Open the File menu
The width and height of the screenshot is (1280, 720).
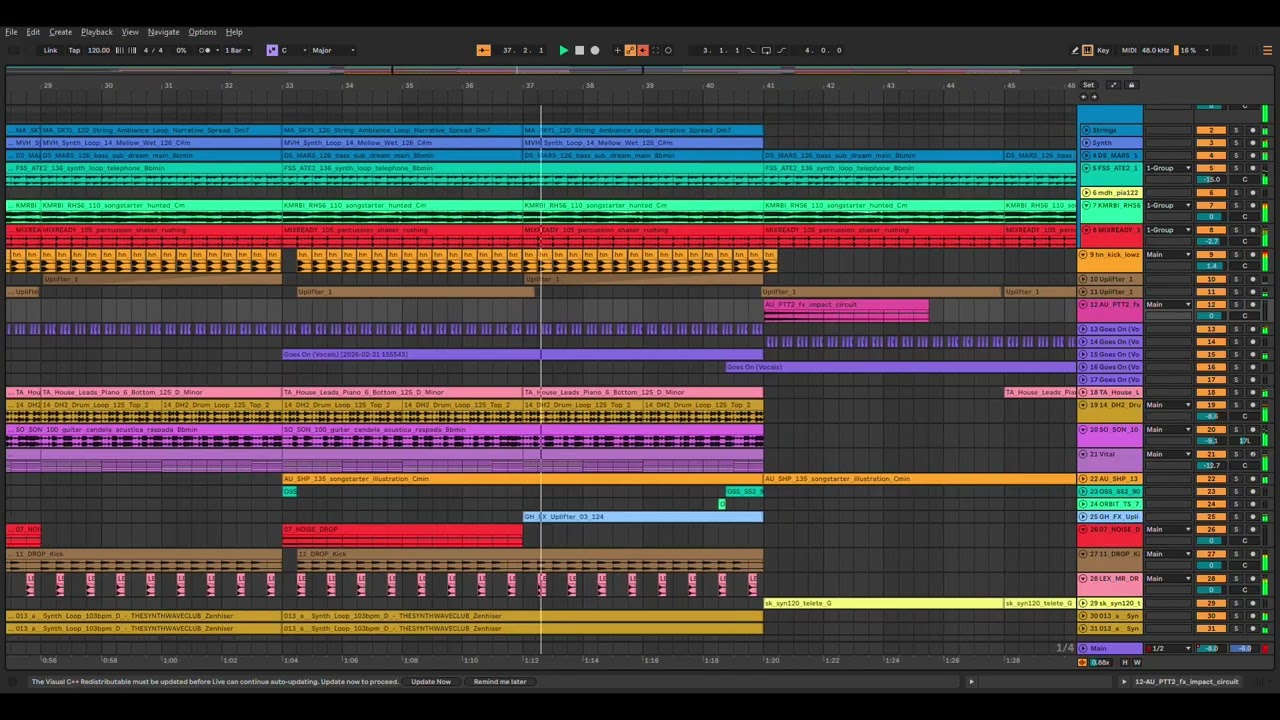[11, 32]
